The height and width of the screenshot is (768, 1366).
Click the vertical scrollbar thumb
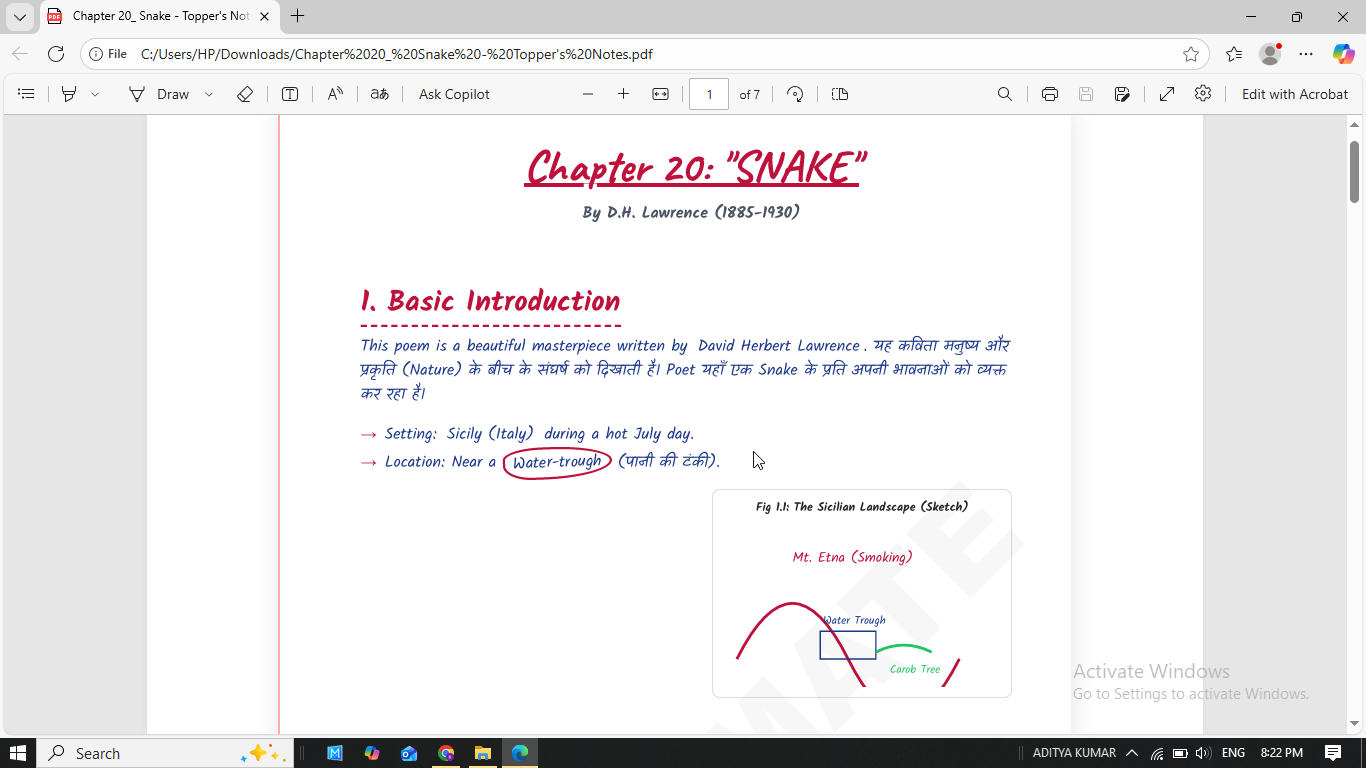pyautogui.click(x=1354, y=171)
